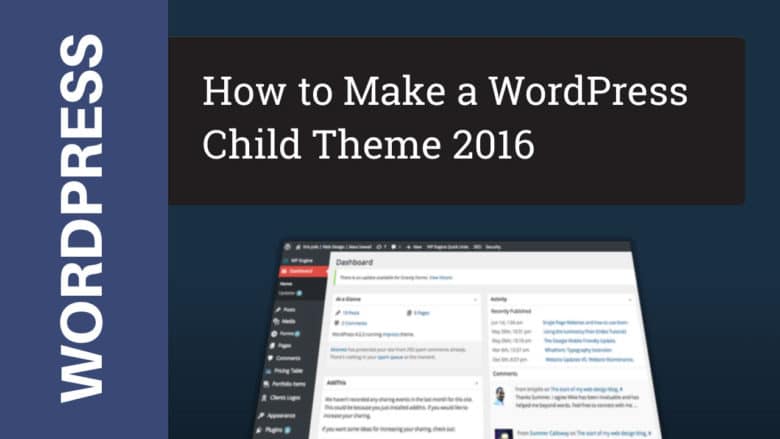Click post link in first comment entry
This screenshot has width=780, height=439.
(x=585, y=389)
